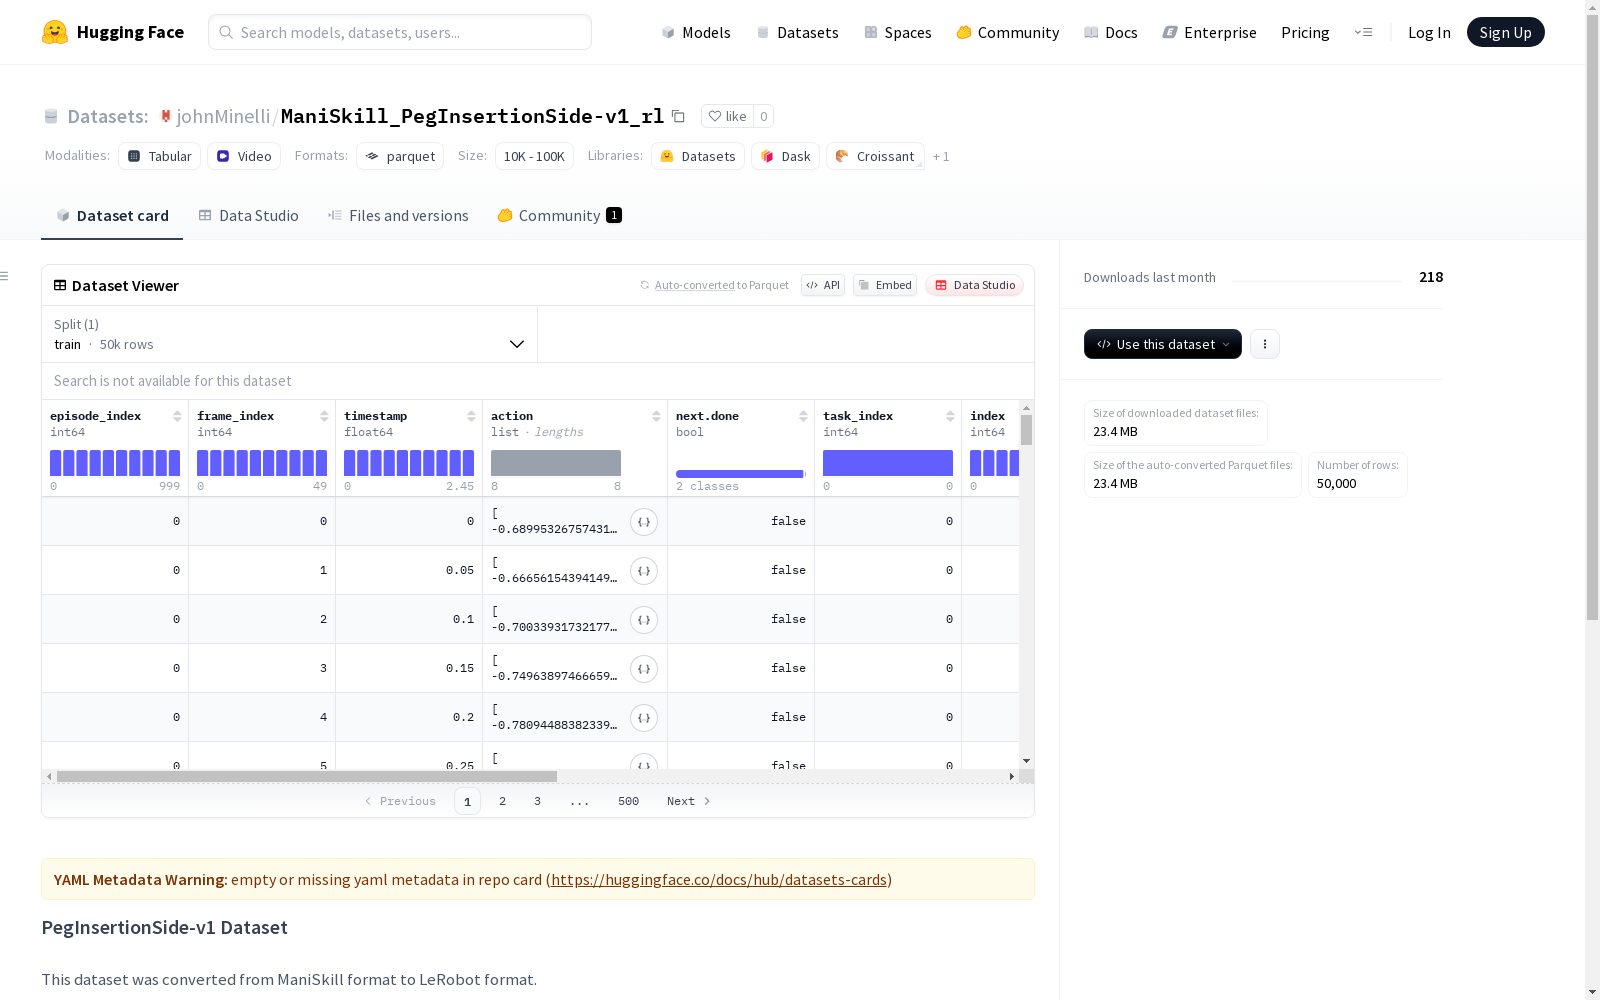Focus the search models, datasets, users field
Screen dimensions: 1600x1000
[x=400, y=32]
